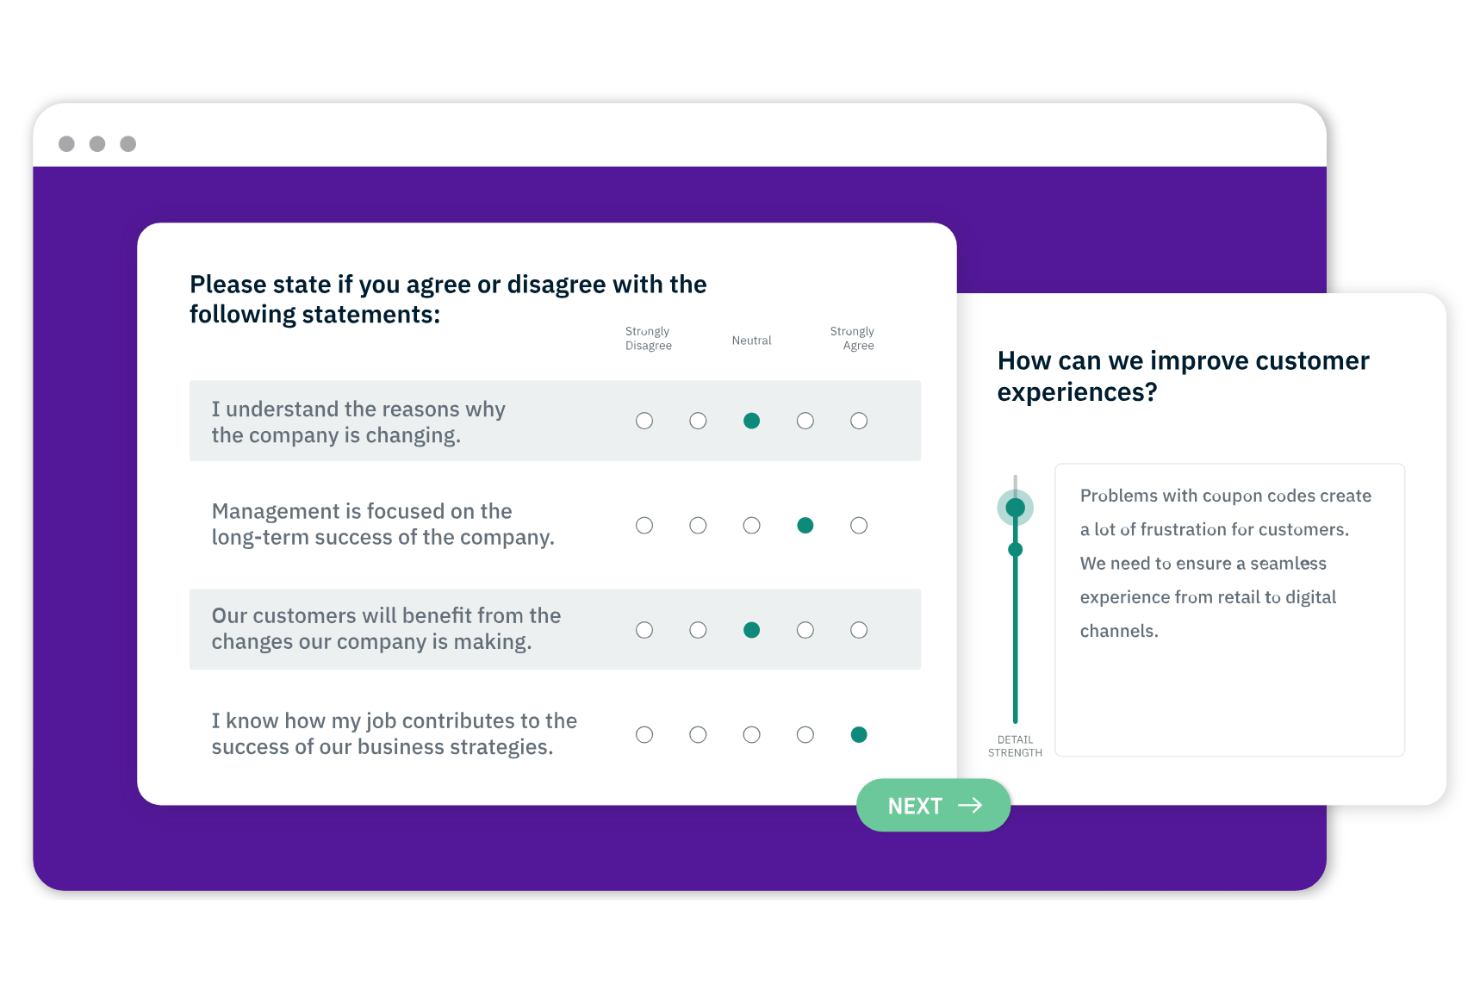The image size is (1480, 987).
Task: Choose second radio in 'Management is focused' row
Action: click(x=698, y=525)
